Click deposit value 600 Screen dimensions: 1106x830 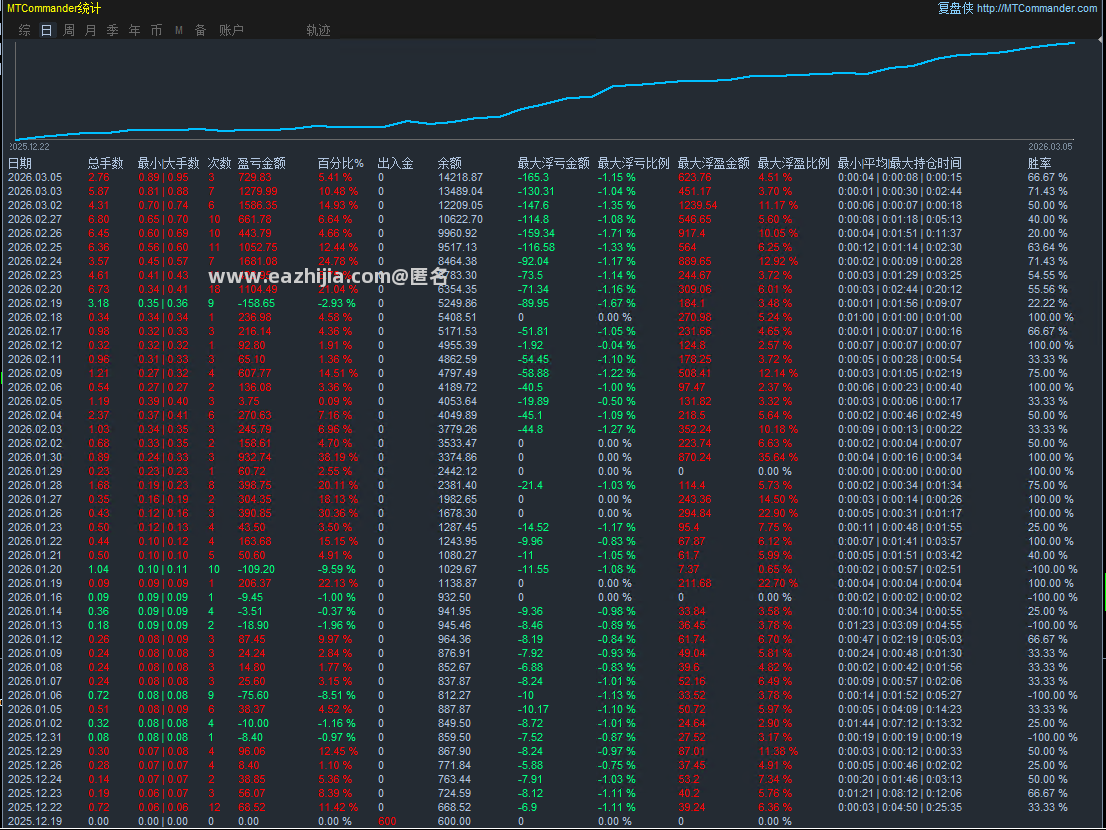387,821
